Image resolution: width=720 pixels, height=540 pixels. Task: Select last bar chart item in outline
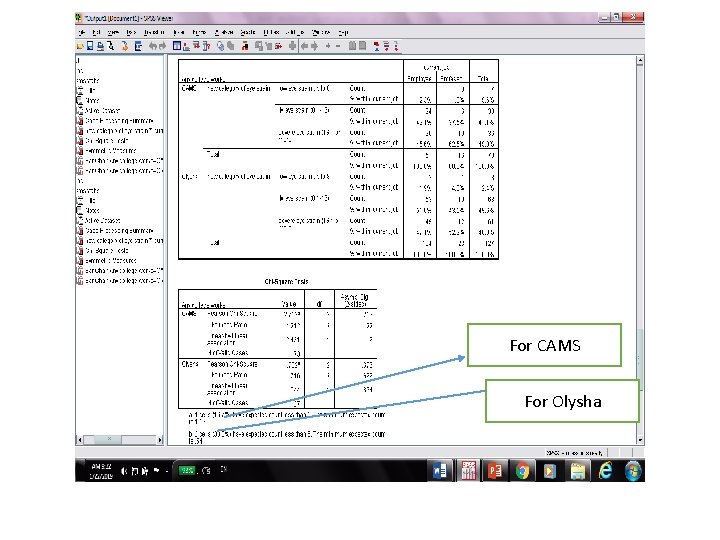point(124,281)
